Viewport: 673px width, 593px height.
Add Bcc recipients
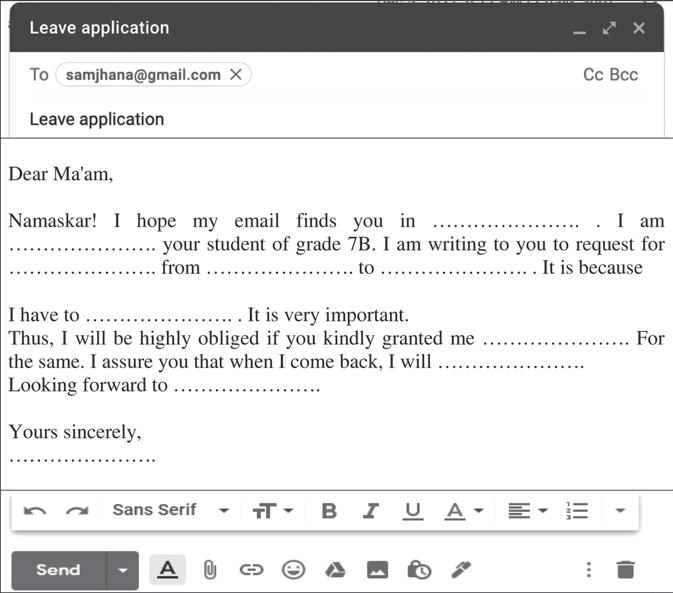click(x=624, y=75)
